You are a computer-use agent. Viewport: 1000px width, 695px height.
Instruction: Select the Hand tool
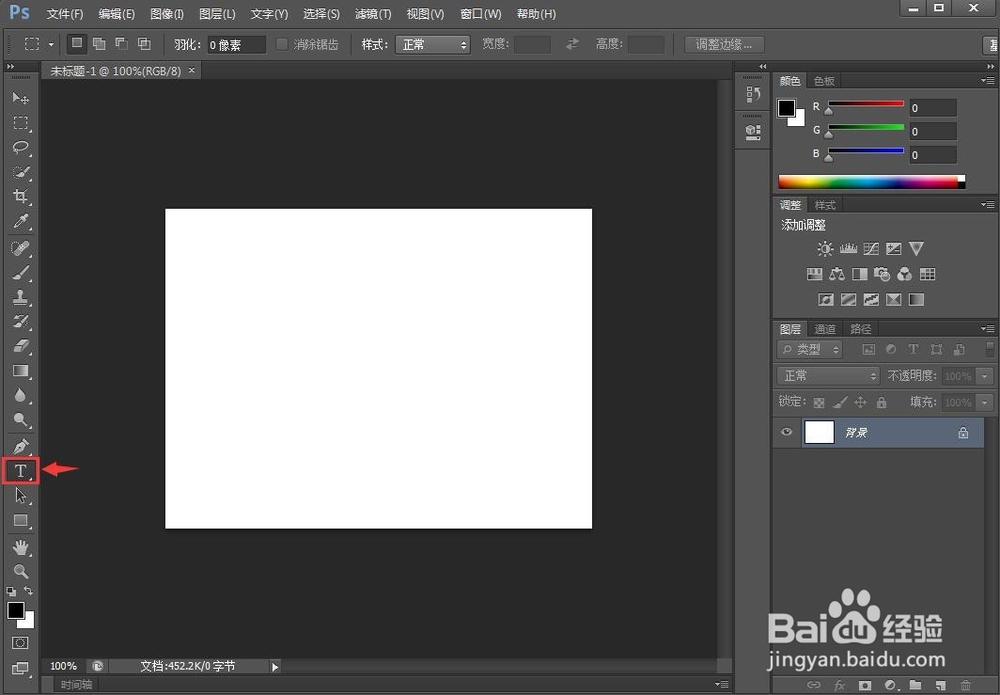20,547
